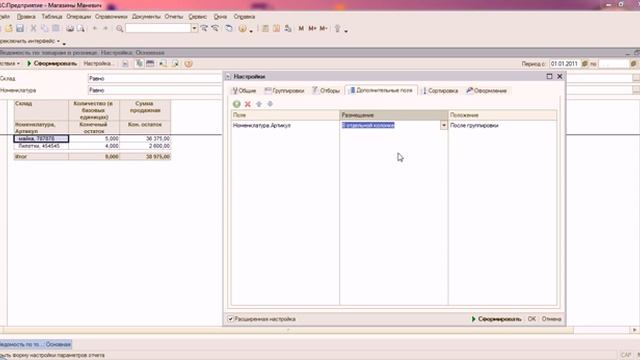Switch to the Отборы tab
The width and height of the screenshot is (640, 360).
(326, 91)
